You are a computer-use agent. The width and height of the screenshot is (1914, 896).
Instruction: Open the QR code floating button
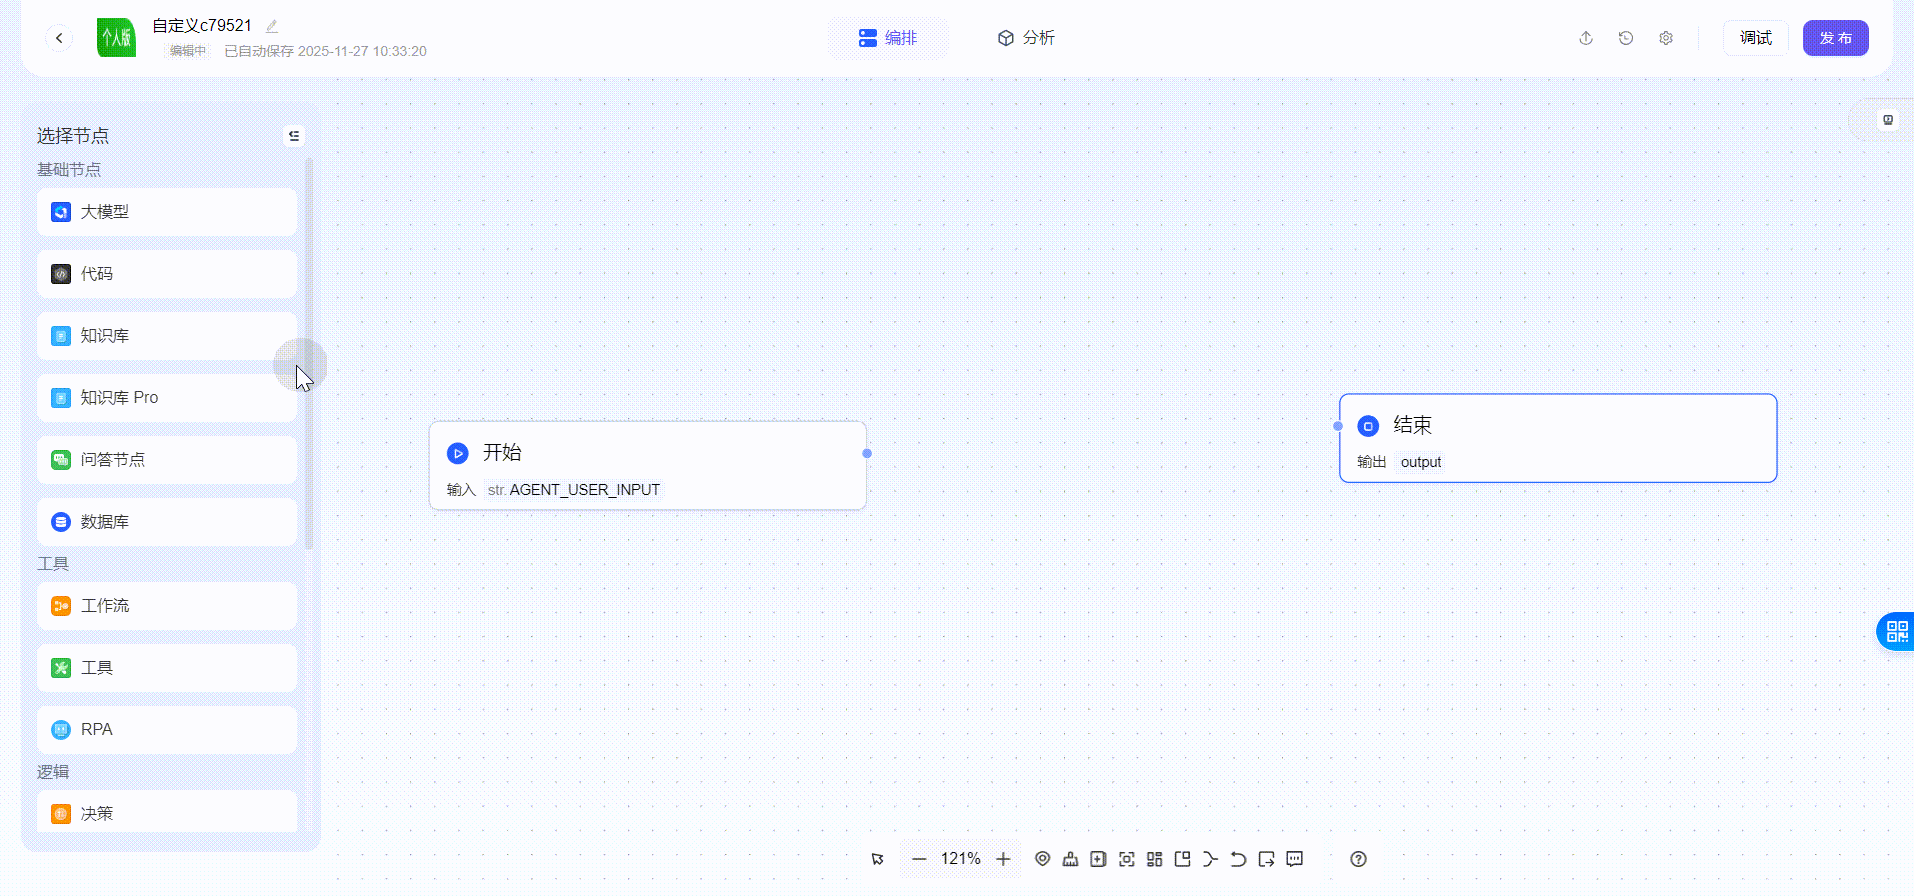coord(1896,631)
